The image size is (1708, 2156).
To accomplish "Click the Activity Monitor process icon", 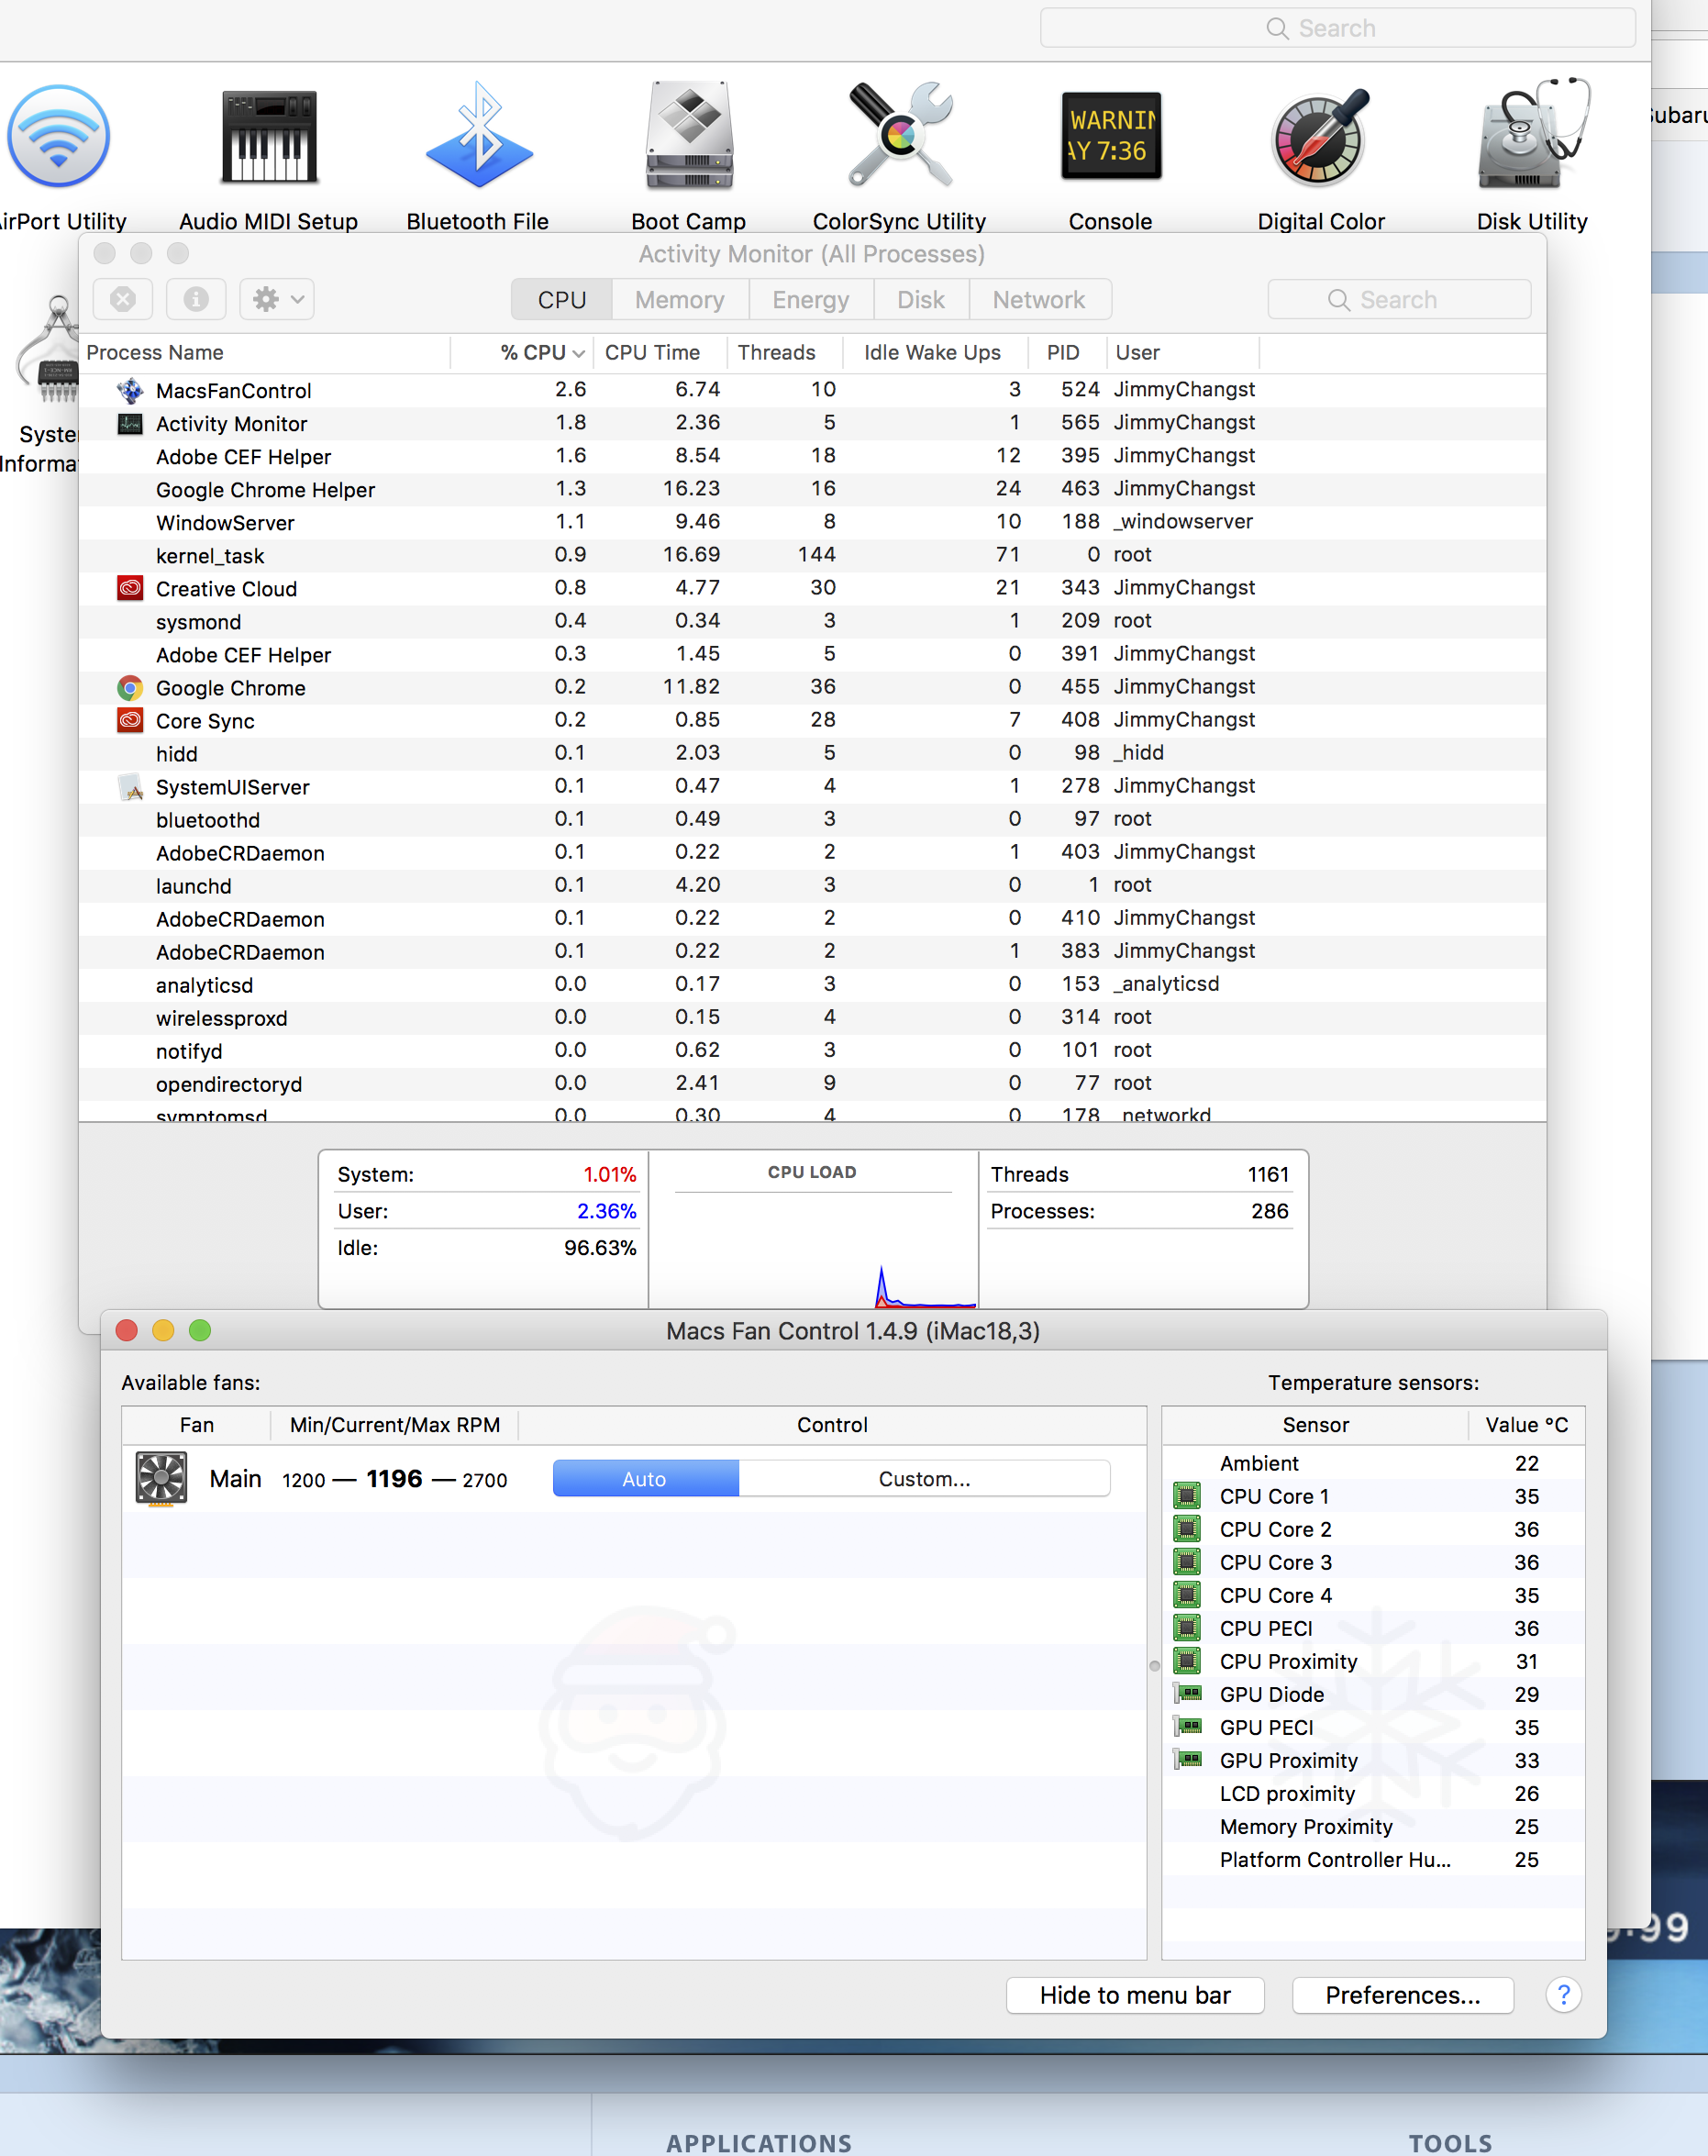I will pyautogui.click(x=130, y=423).
